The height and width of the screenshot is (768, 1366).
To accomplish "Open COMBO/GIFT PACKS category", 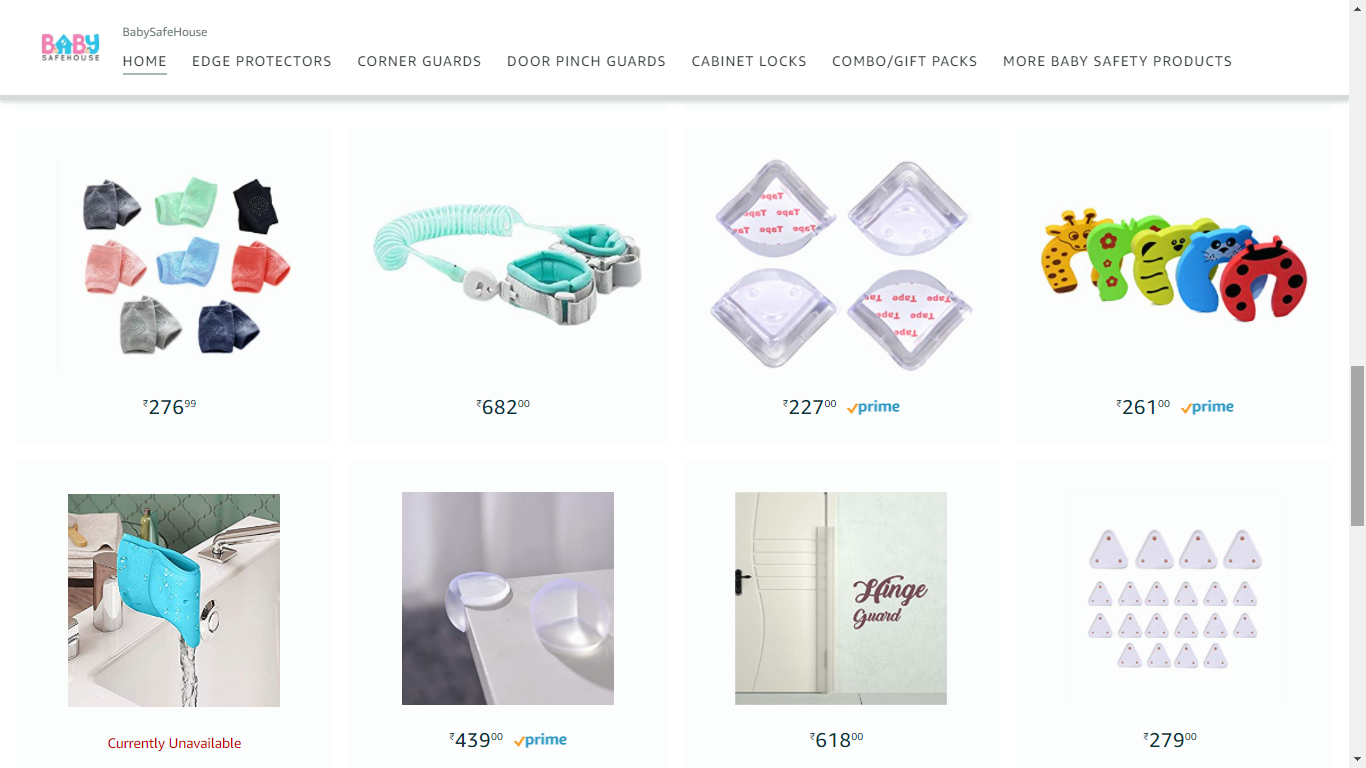I will 905,61.
